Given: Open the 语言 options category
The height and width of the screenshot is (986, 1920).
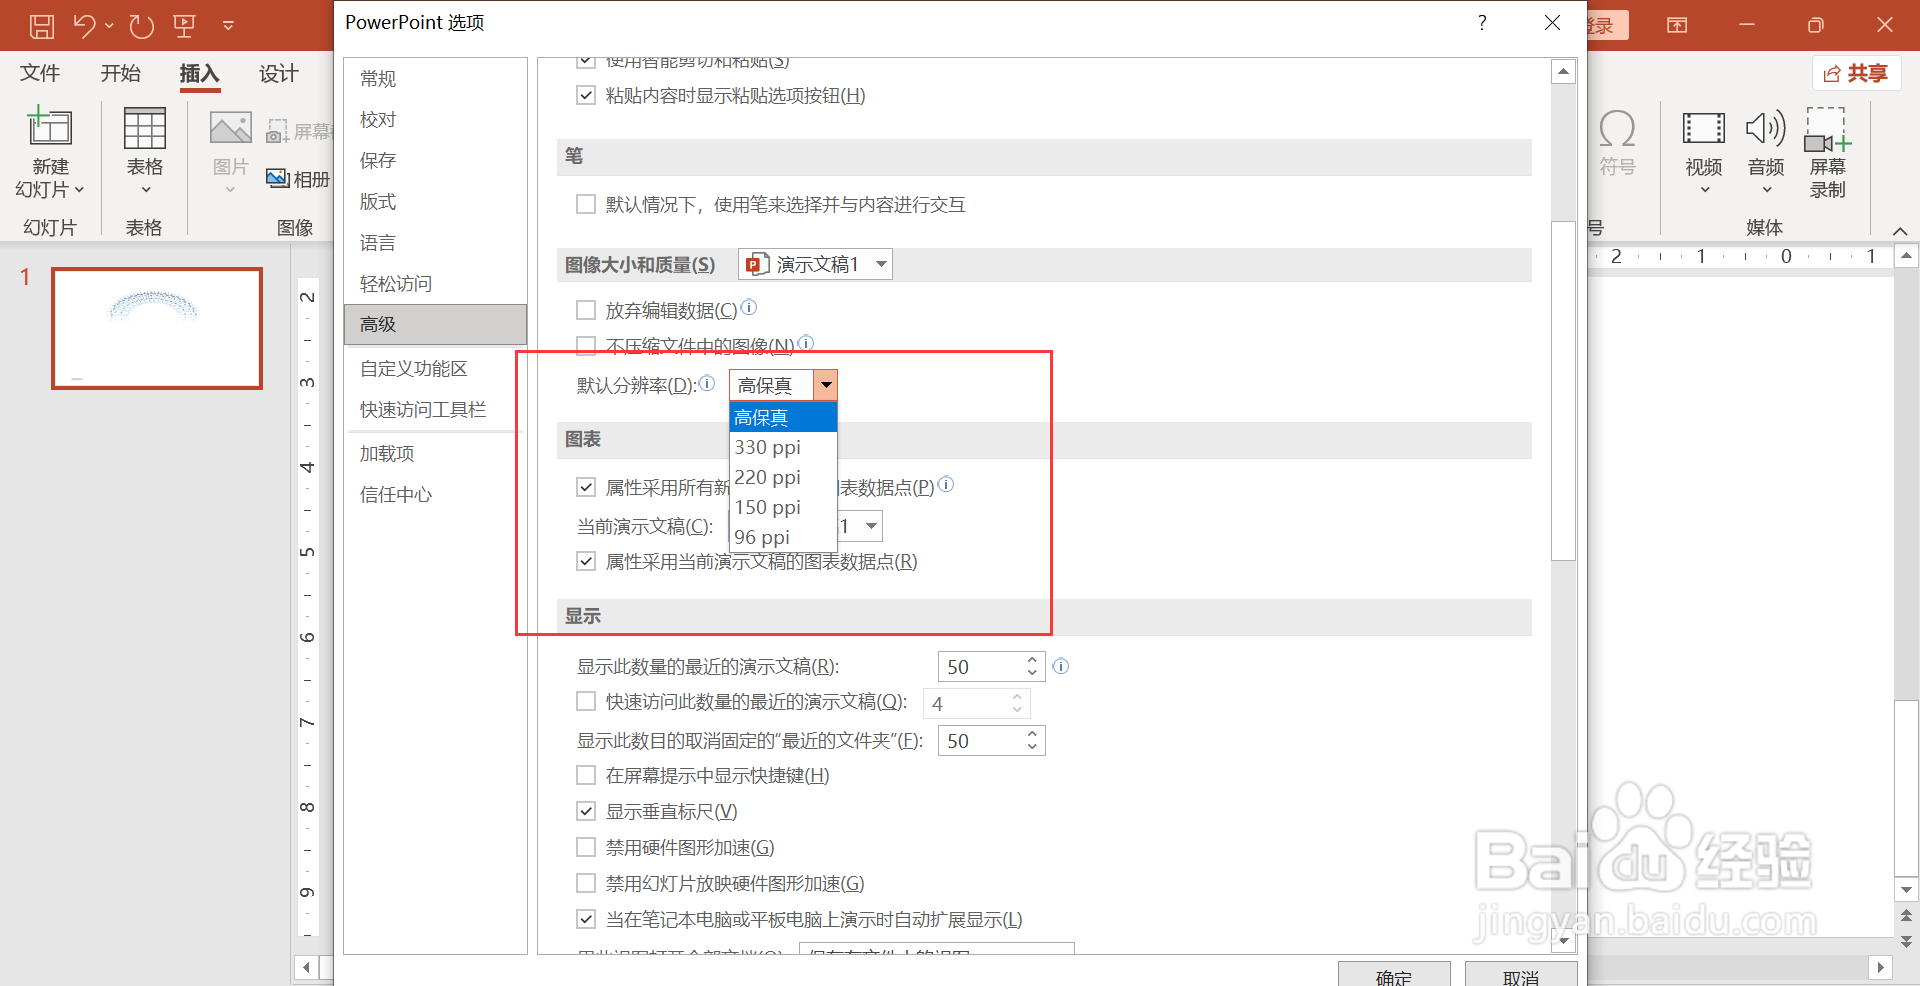Looking at the screenshot, I should (435, 243).
